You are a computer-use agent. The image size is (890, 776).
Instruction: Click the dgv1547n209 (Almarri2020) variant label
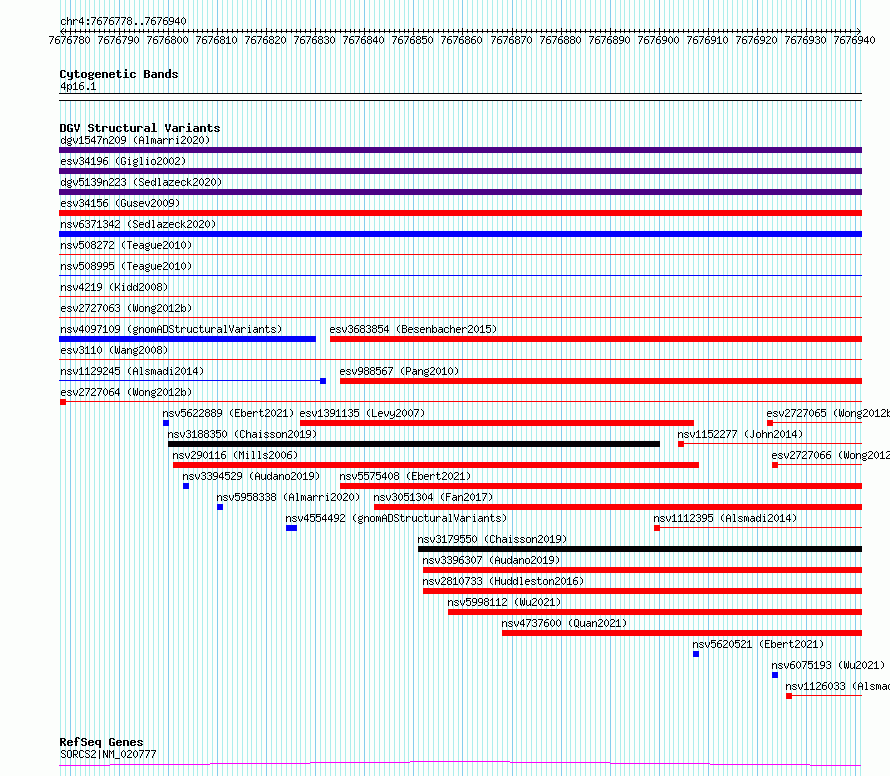(135, 140)
